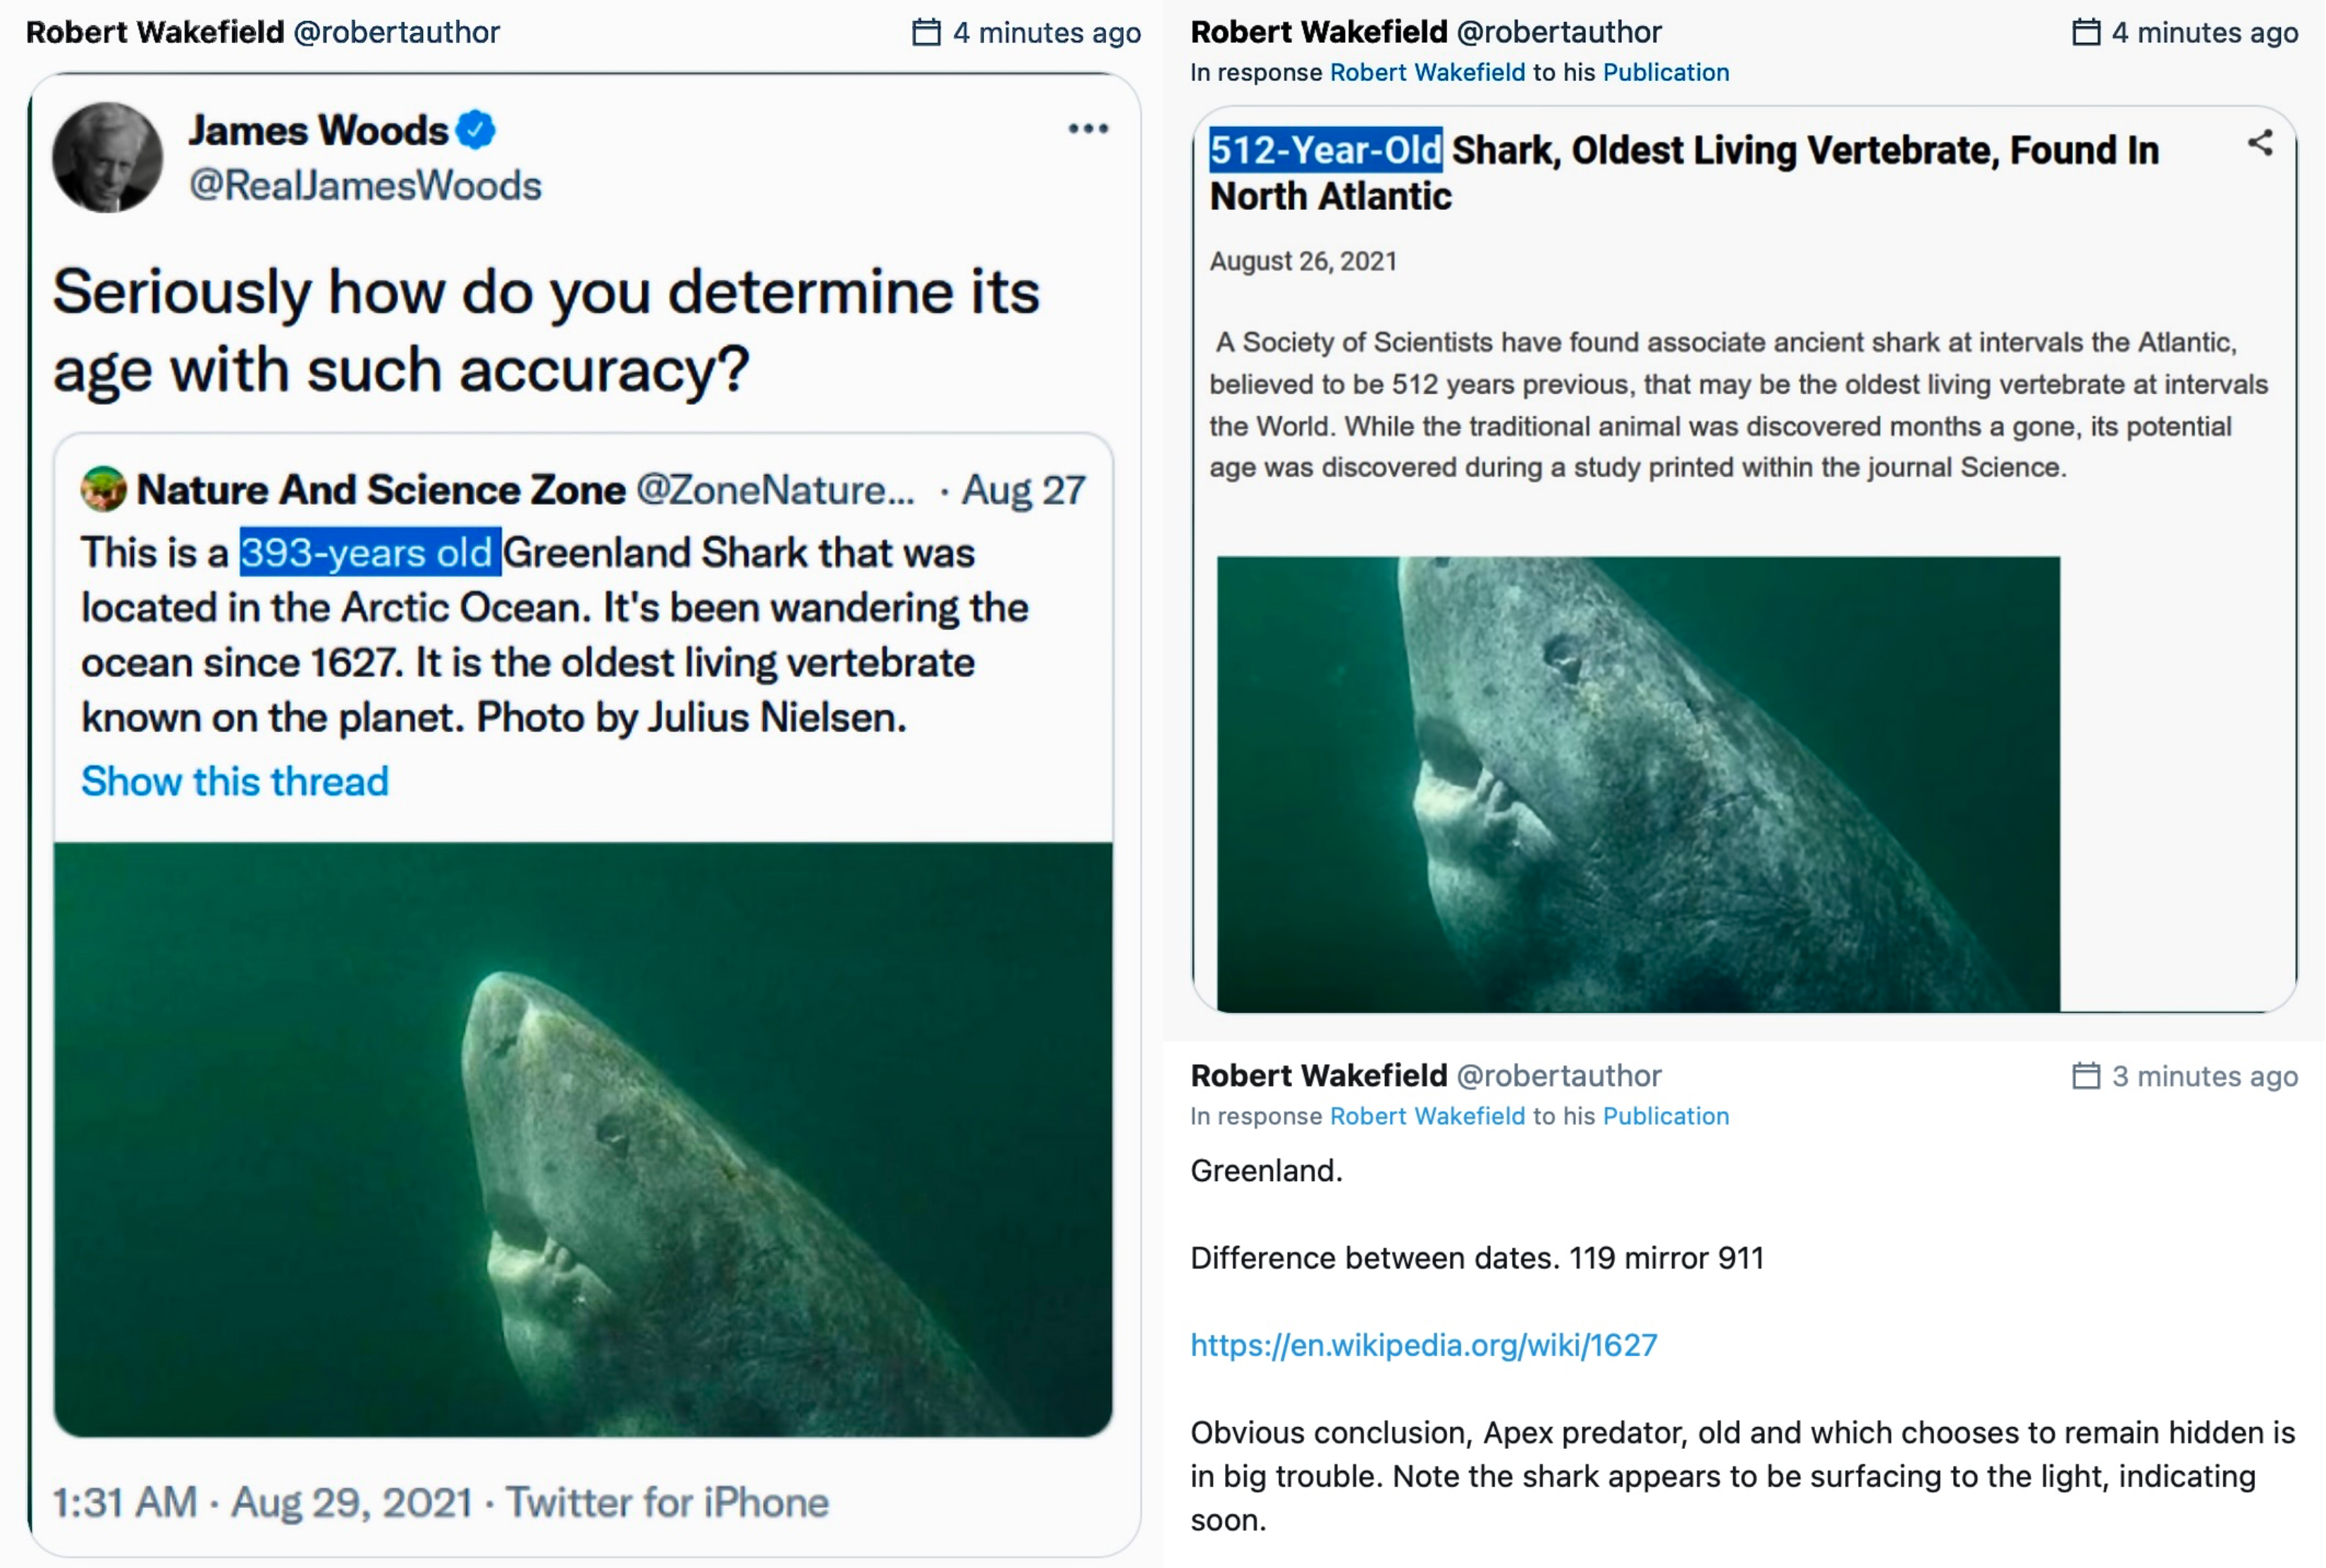This screenshot has width=2326, height=1568.
Task: Click 'Robert Wakefield' link above the 'Greenland.' reply
Action: click(x=1427, y=1116)
